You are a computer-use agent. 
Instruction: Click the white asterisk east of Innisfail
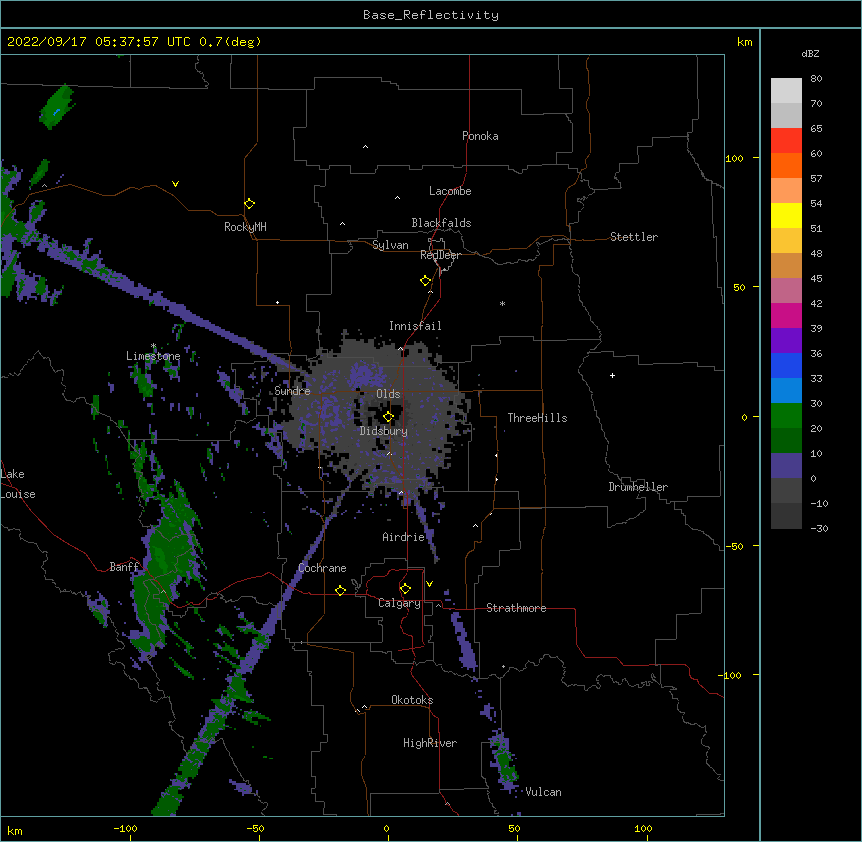coord(502,303)
